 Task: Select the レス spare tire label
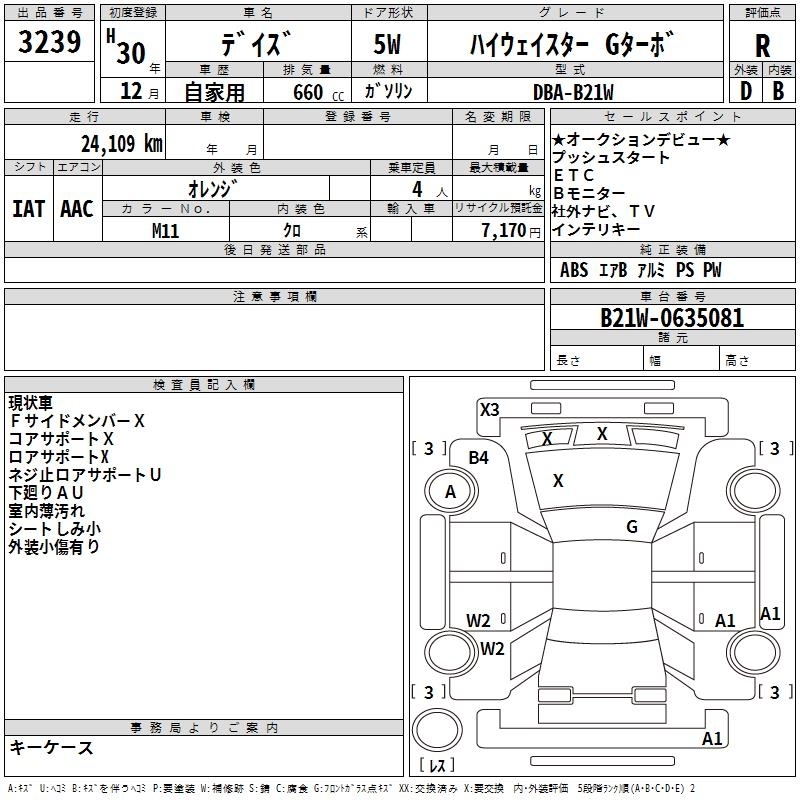coord(437,765)
